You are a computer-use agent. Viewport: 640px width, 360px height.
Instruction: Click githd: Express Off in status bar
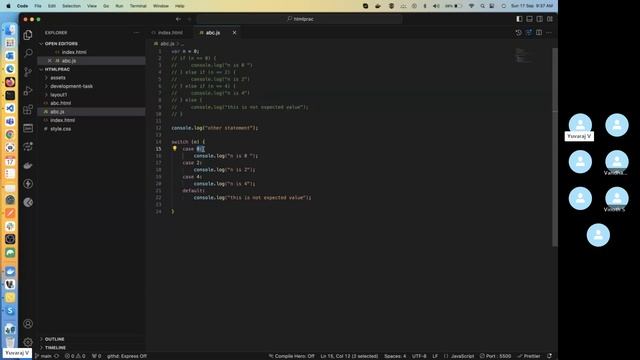pyautogui.click(x=127, y=356)
